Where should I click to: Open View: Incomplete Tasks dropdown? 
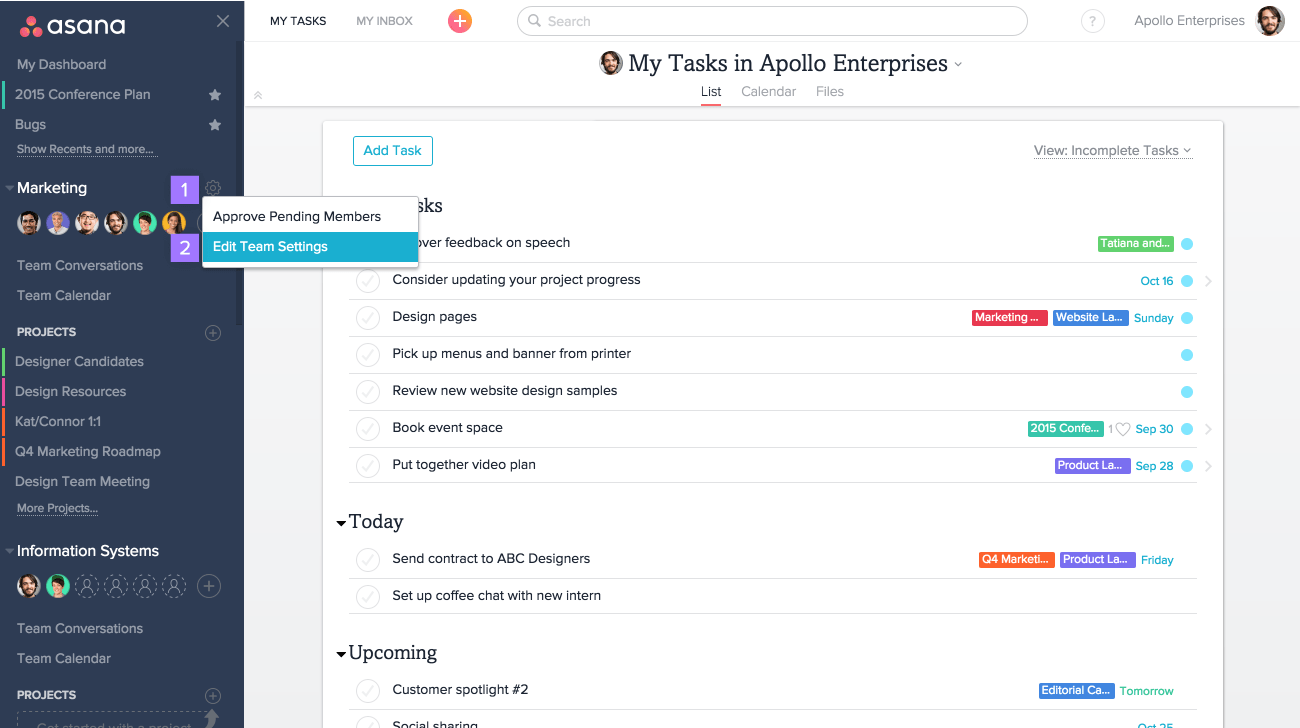(1113, 151)
